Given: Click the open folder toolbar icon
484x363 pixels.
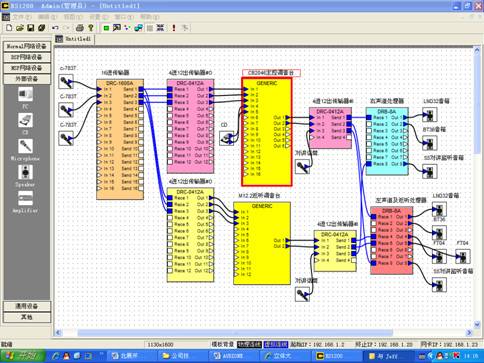Looking at the screenshot, I should (20, 28).
